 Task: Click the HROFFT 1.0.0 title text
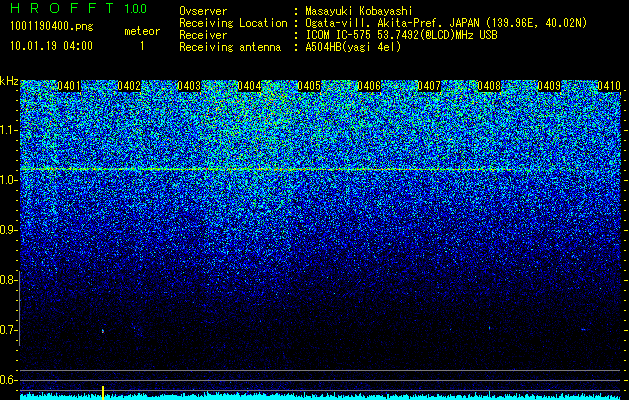(x=79, y=8)
